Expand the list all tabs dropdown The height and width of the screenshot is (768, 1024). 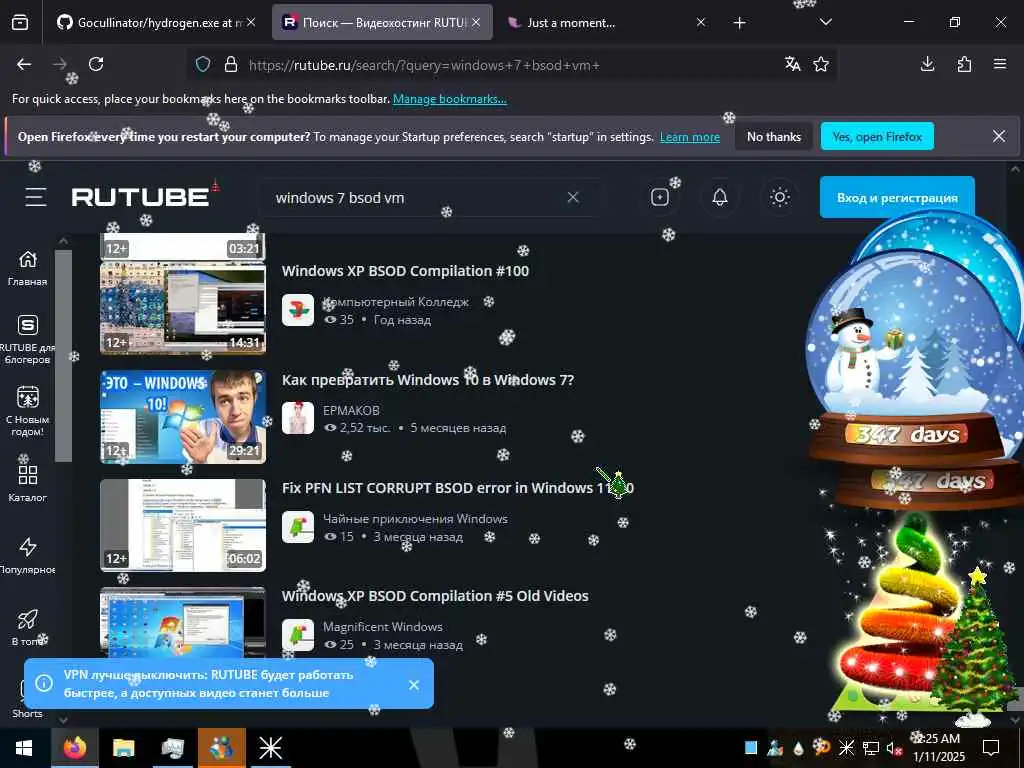(x=826, y=22)
